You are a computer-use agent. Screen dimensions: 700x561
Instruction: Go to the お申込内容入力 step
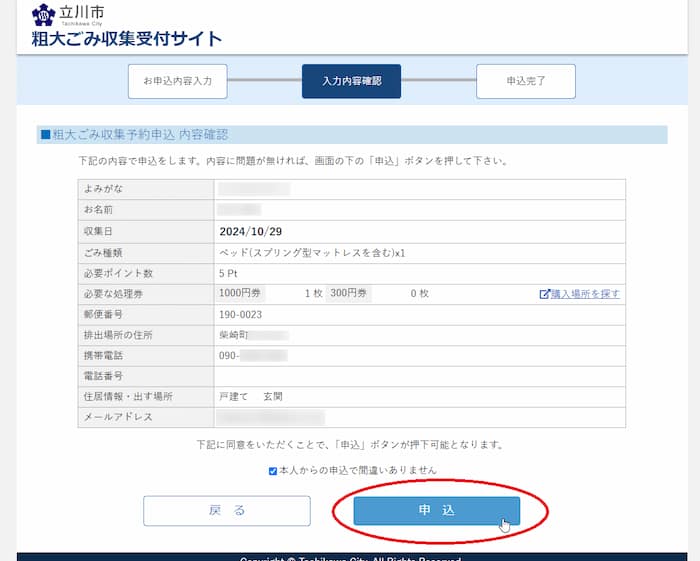pyautogui.click(x=177, y=81)
